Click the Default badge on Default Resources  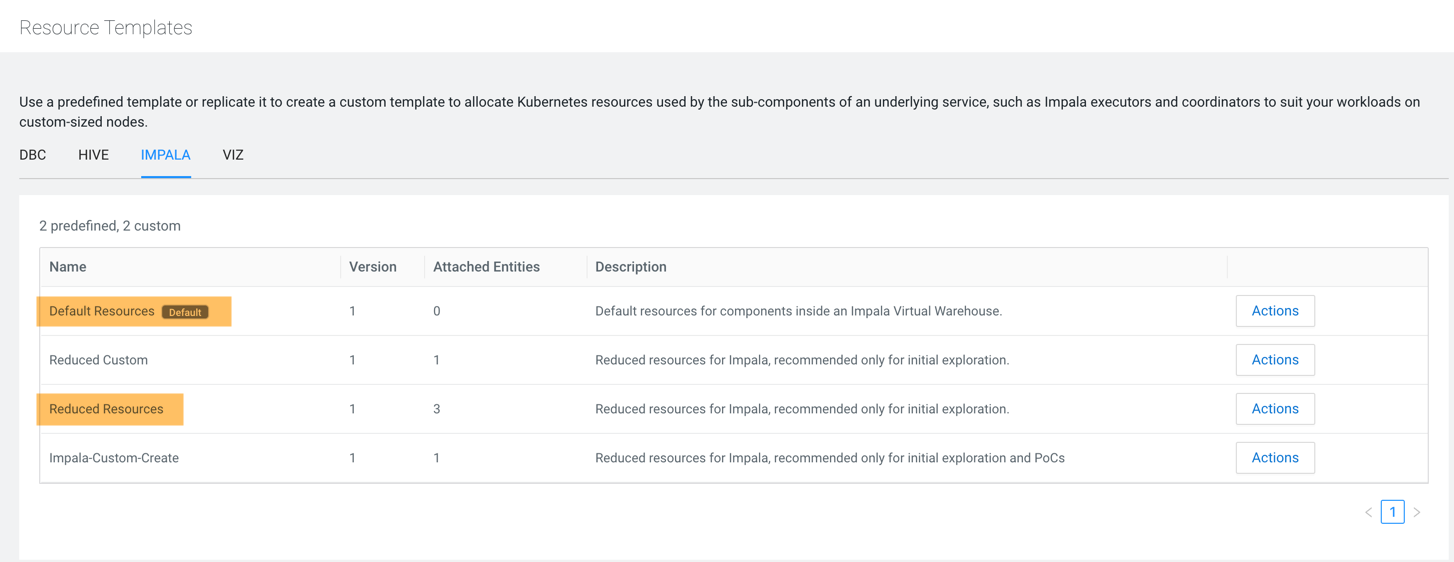pyautogui.click(x=185, y=312)
